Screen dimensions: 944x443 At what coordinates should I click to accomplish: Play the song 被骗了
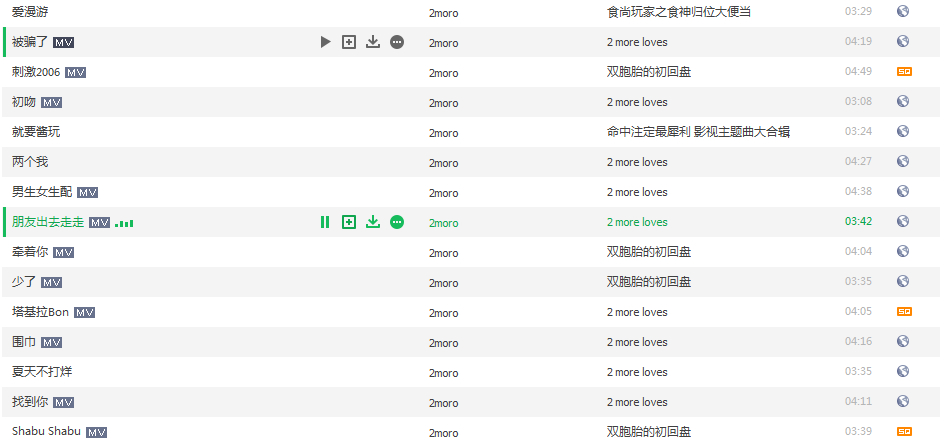(x=326, y=42)
